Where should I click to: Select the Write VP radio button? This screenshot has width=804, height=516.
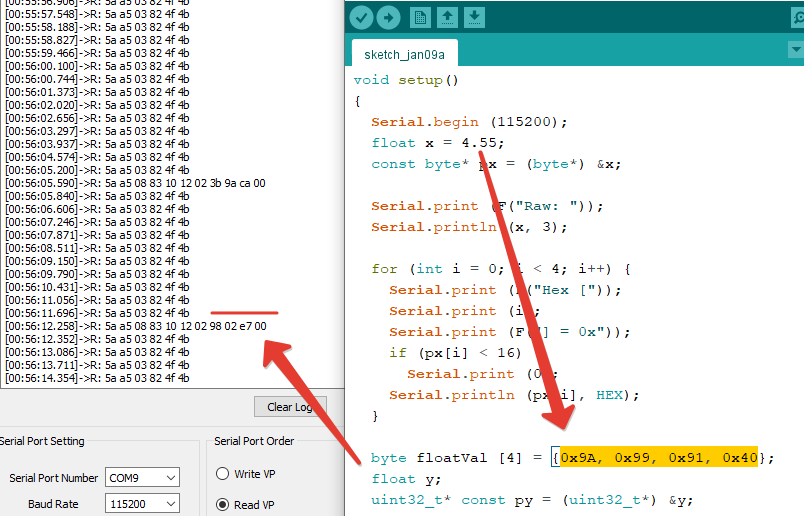pyautogui.click(x=223, y=473)
